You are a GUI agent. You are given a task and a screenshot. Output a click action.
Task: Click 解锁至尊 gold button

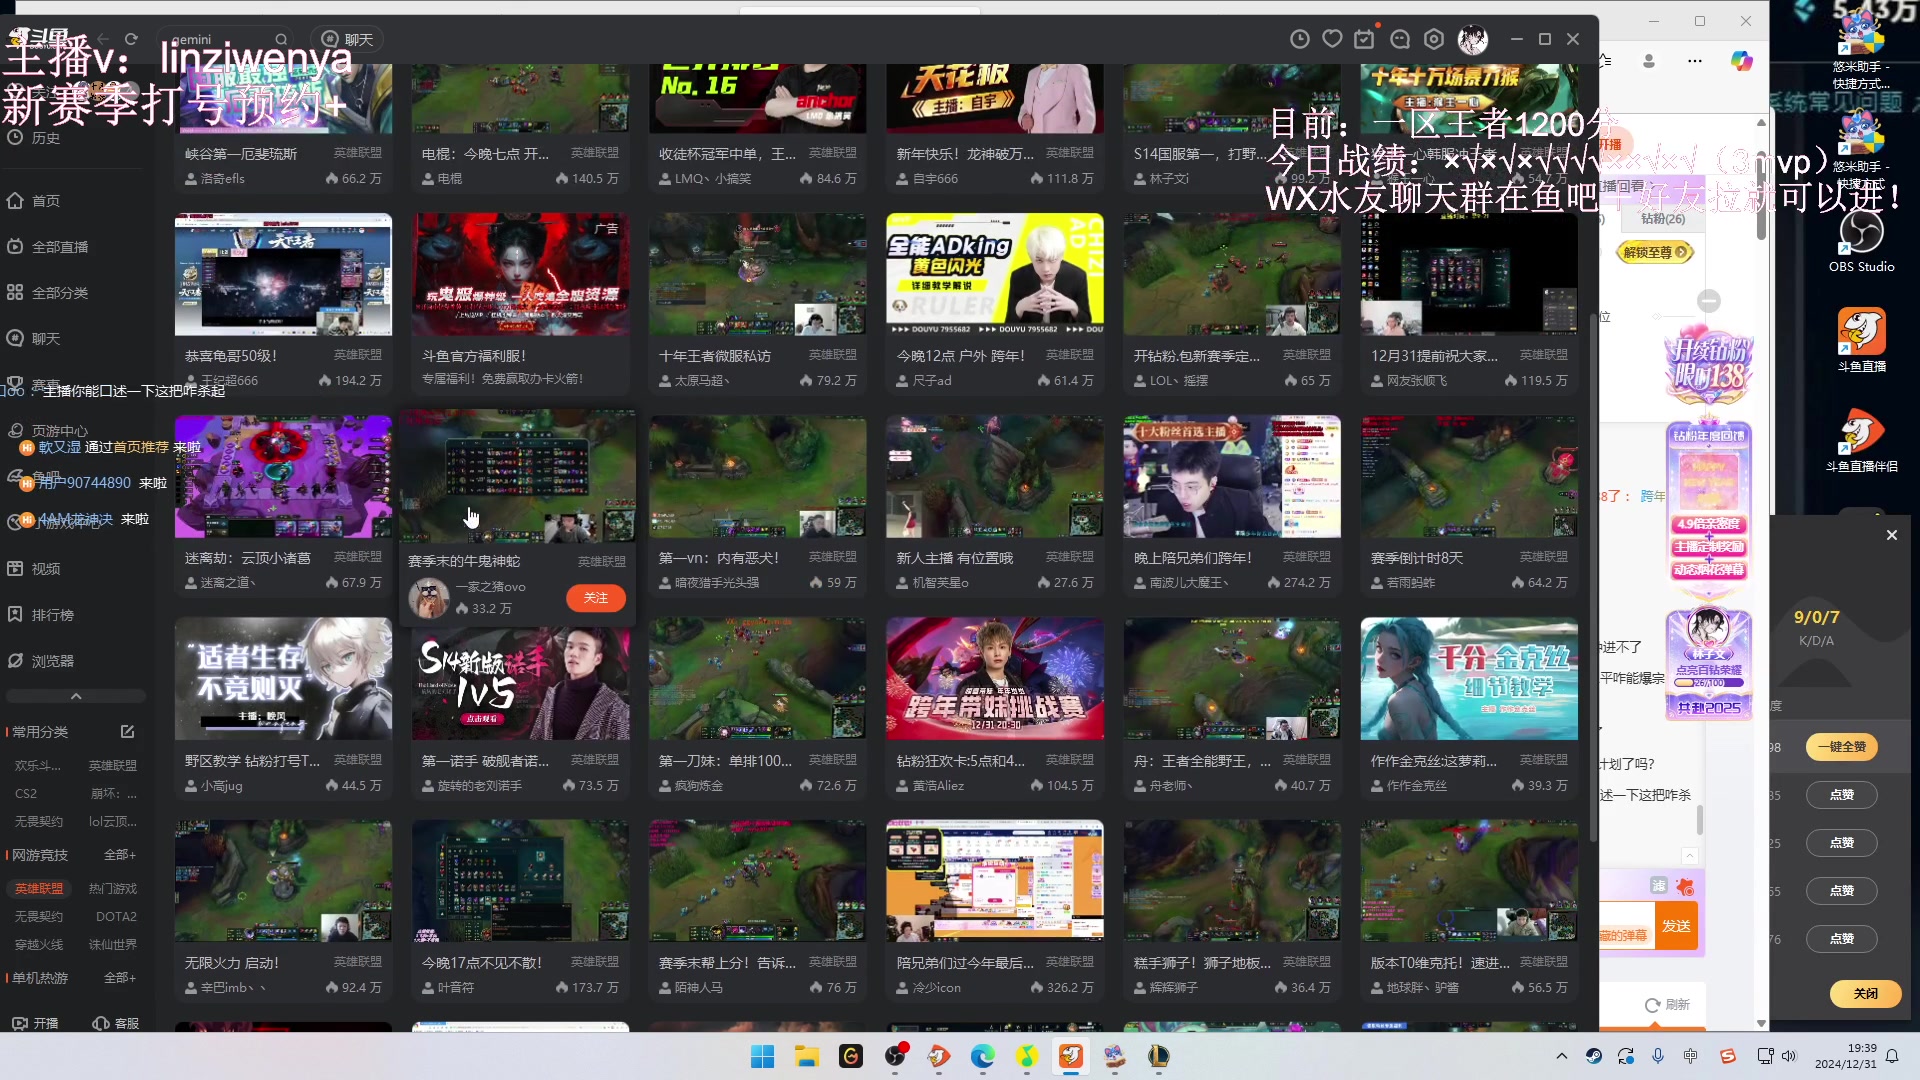pos(1655,252)
